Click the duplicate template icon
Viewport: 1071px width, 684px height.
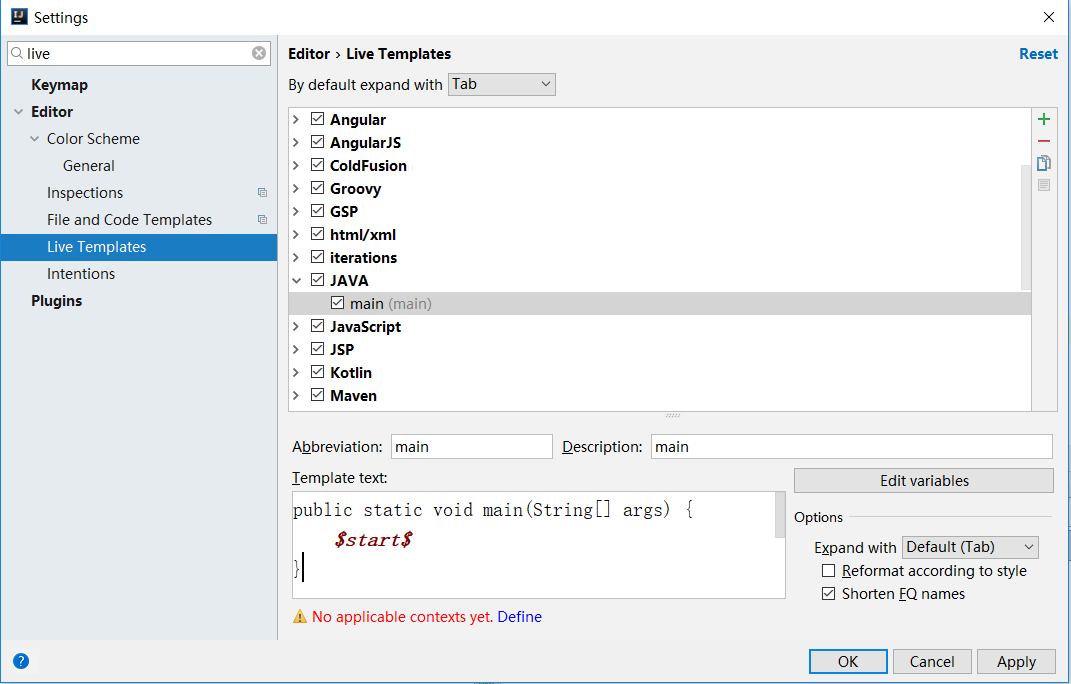(x=1044, y=163)
